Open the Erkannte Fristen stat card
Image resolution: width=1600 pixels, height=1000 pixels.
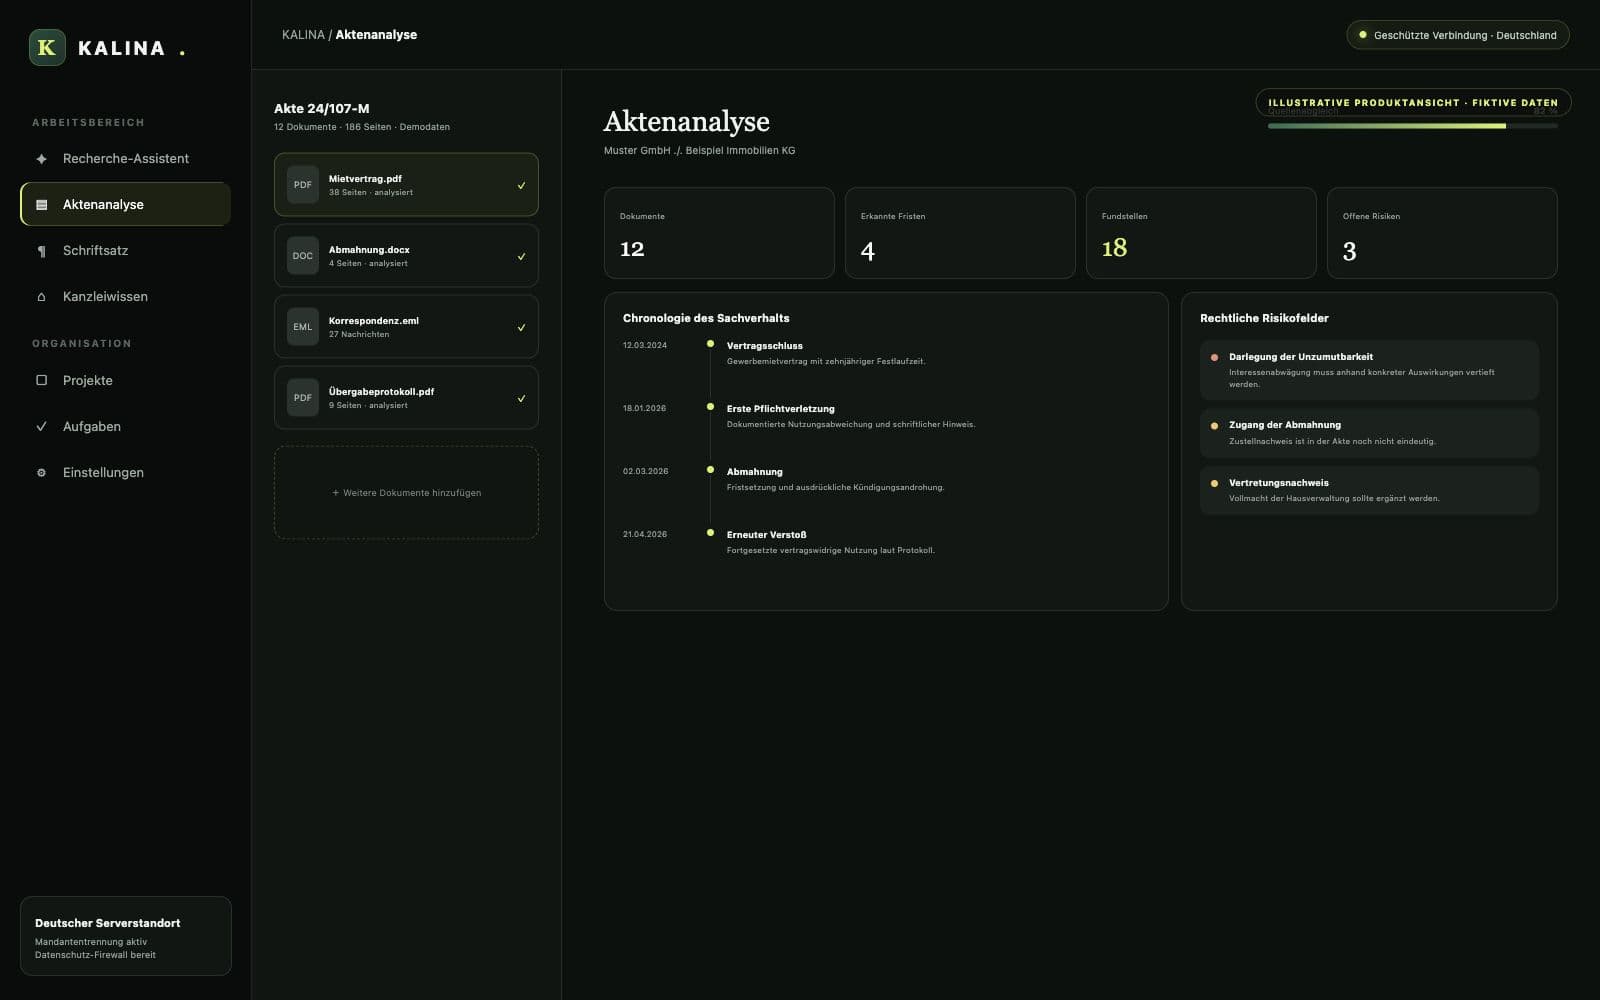pyautogui.click(x=960, y=233)
